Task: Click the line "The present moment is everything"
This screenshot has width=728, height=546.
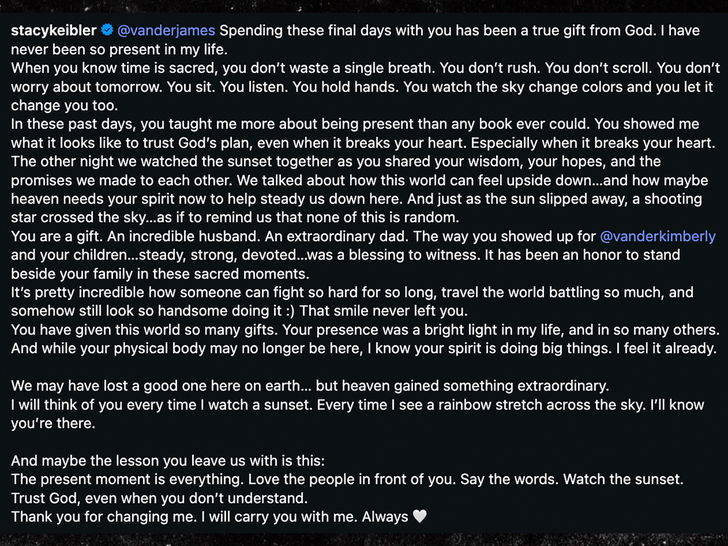Action: 300,479
